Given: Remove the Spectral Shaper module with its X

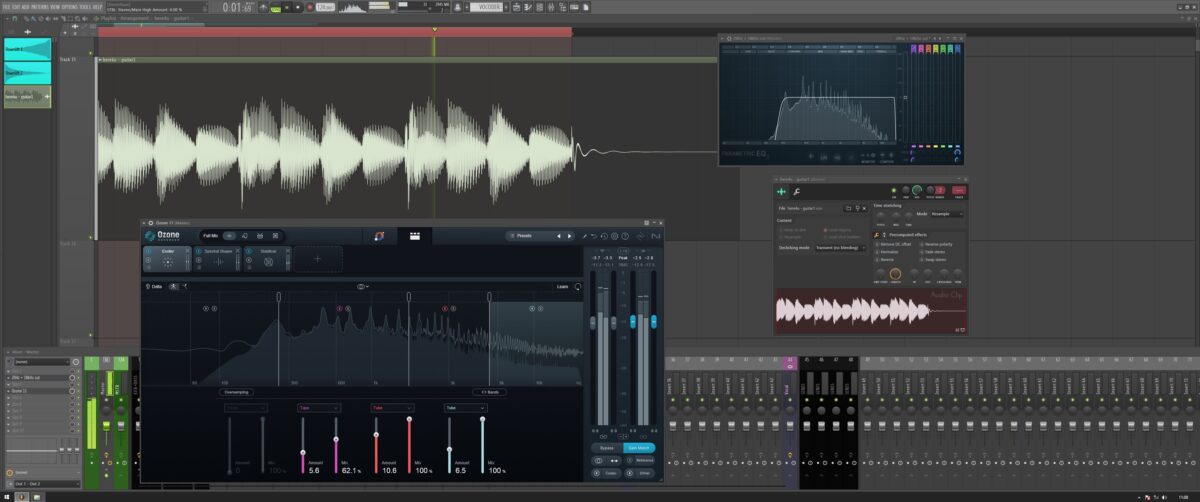Looking at the screenshot, I should click(x=238, y=250).
